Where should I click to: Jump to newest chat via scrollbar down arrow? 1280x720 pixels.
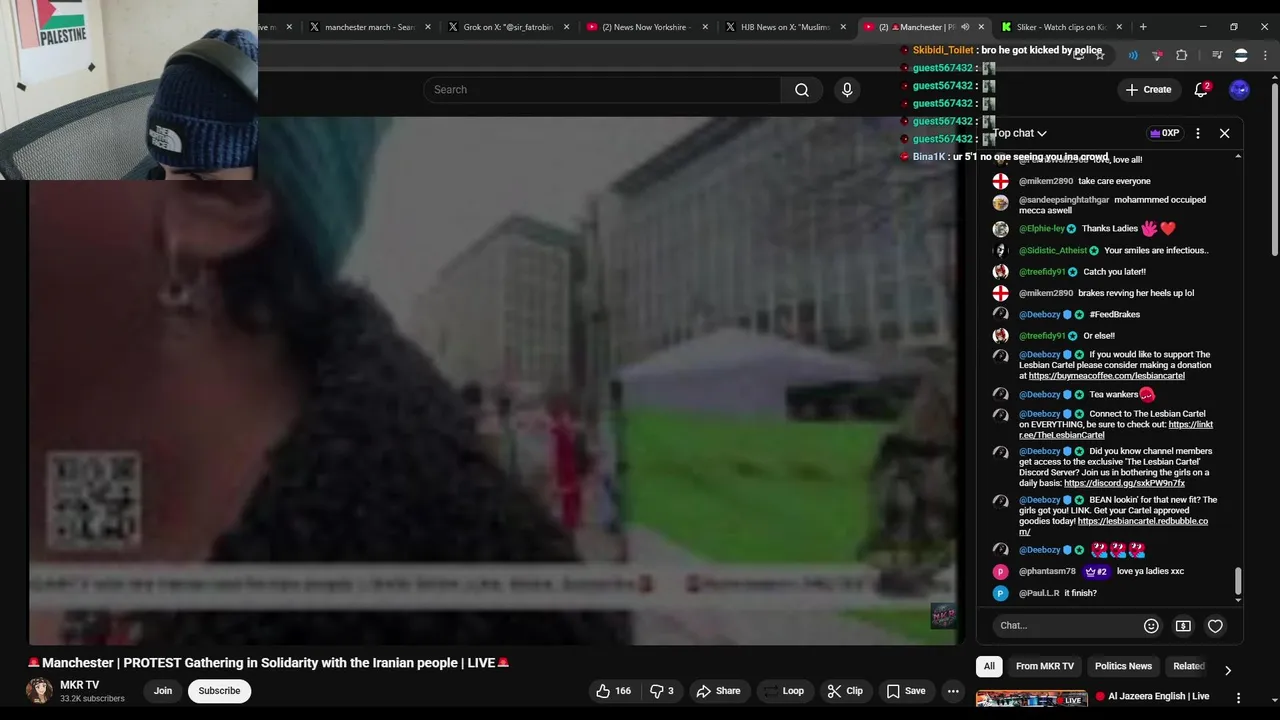(x=1238, y=599)
